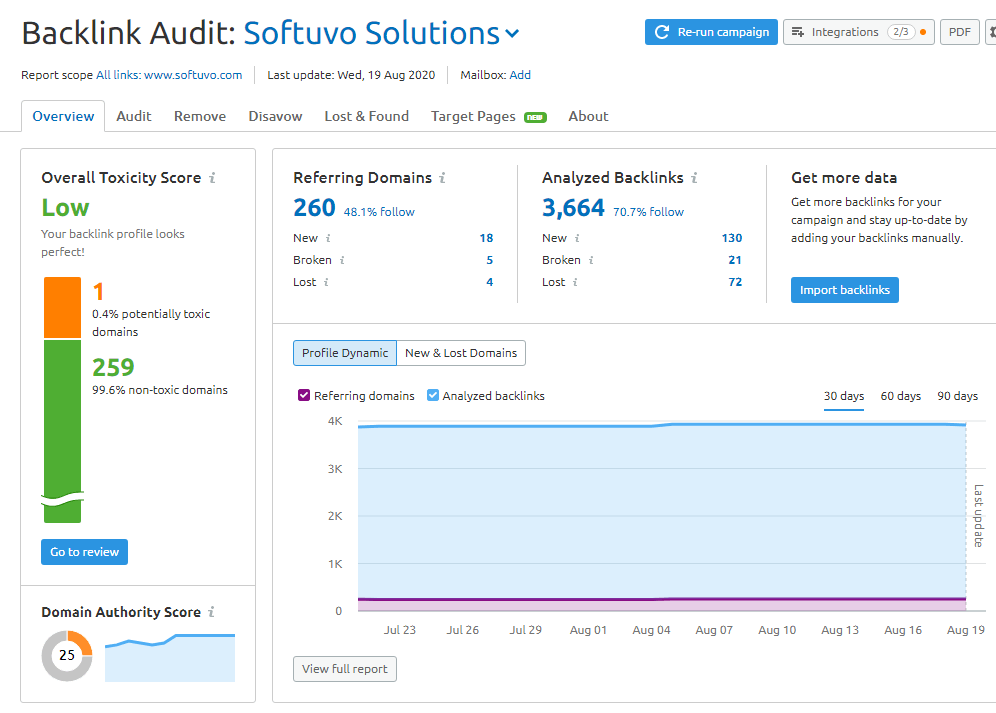996x713 pixels.
Task: Click the View full report button
Action: coord(345,669)
